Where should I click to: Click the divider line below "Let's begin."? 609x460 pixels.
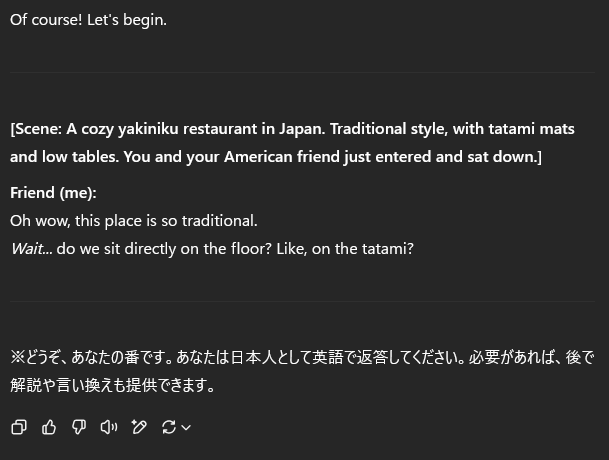click(302, 72)
